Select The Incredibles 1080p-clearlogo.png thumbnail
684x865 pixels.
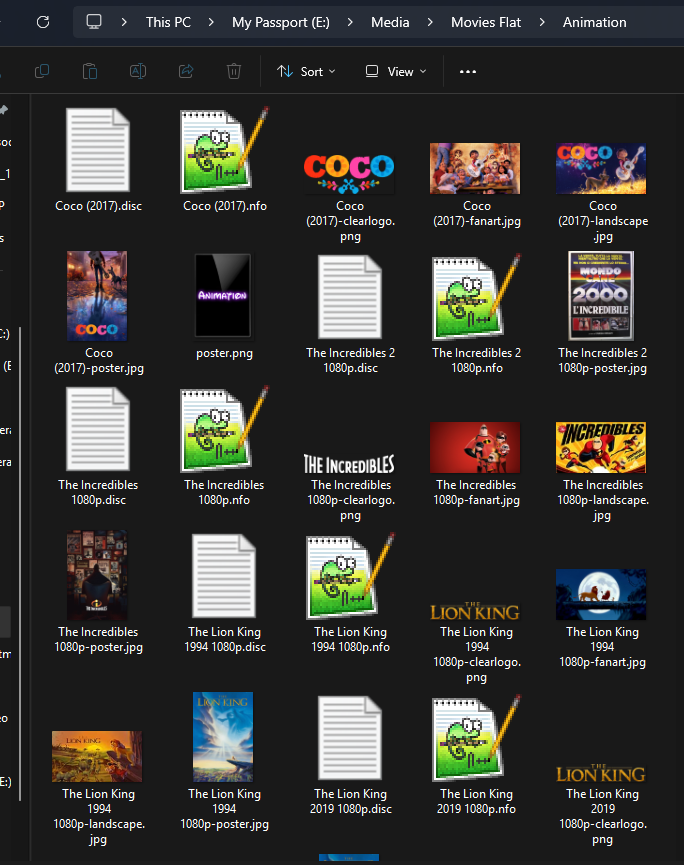point(349,464)
